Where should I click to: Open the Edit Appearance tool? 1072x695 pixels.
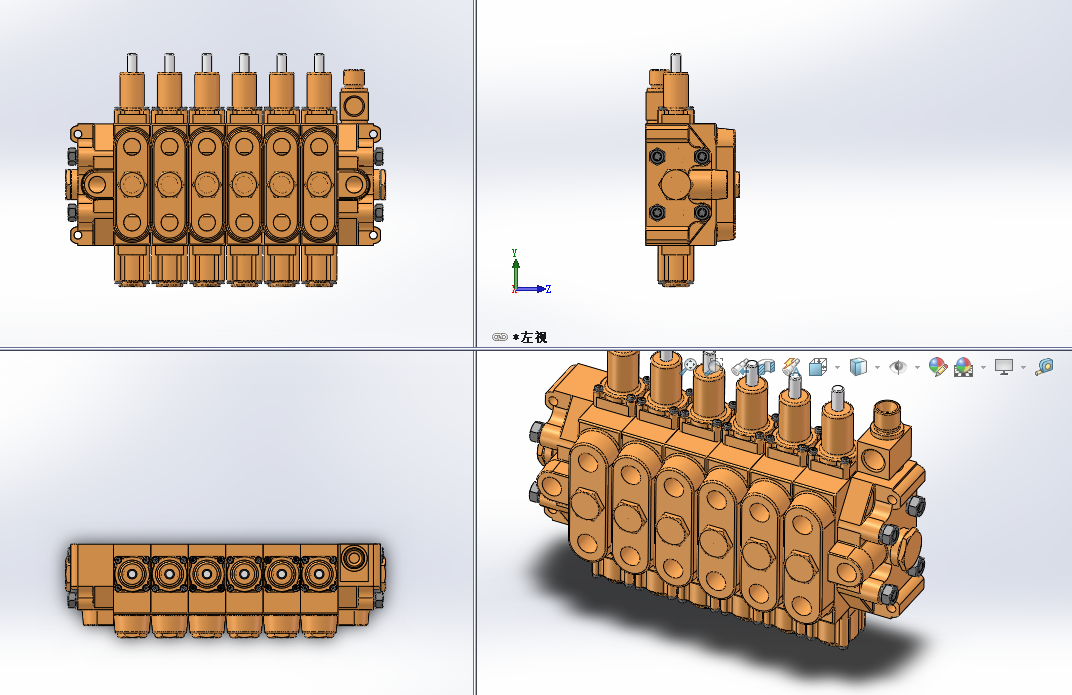[938, 367]
